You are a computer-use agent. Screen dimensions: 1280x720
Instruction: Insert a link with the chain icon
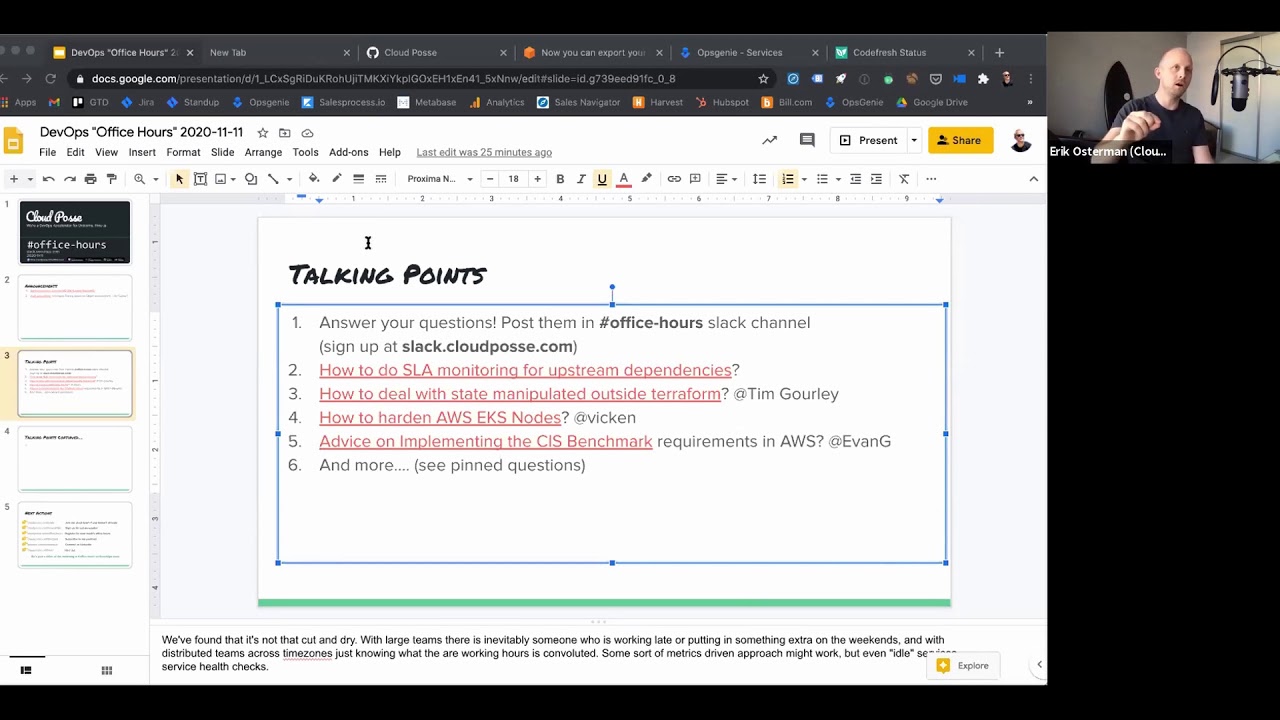click(x=674, y=179)
